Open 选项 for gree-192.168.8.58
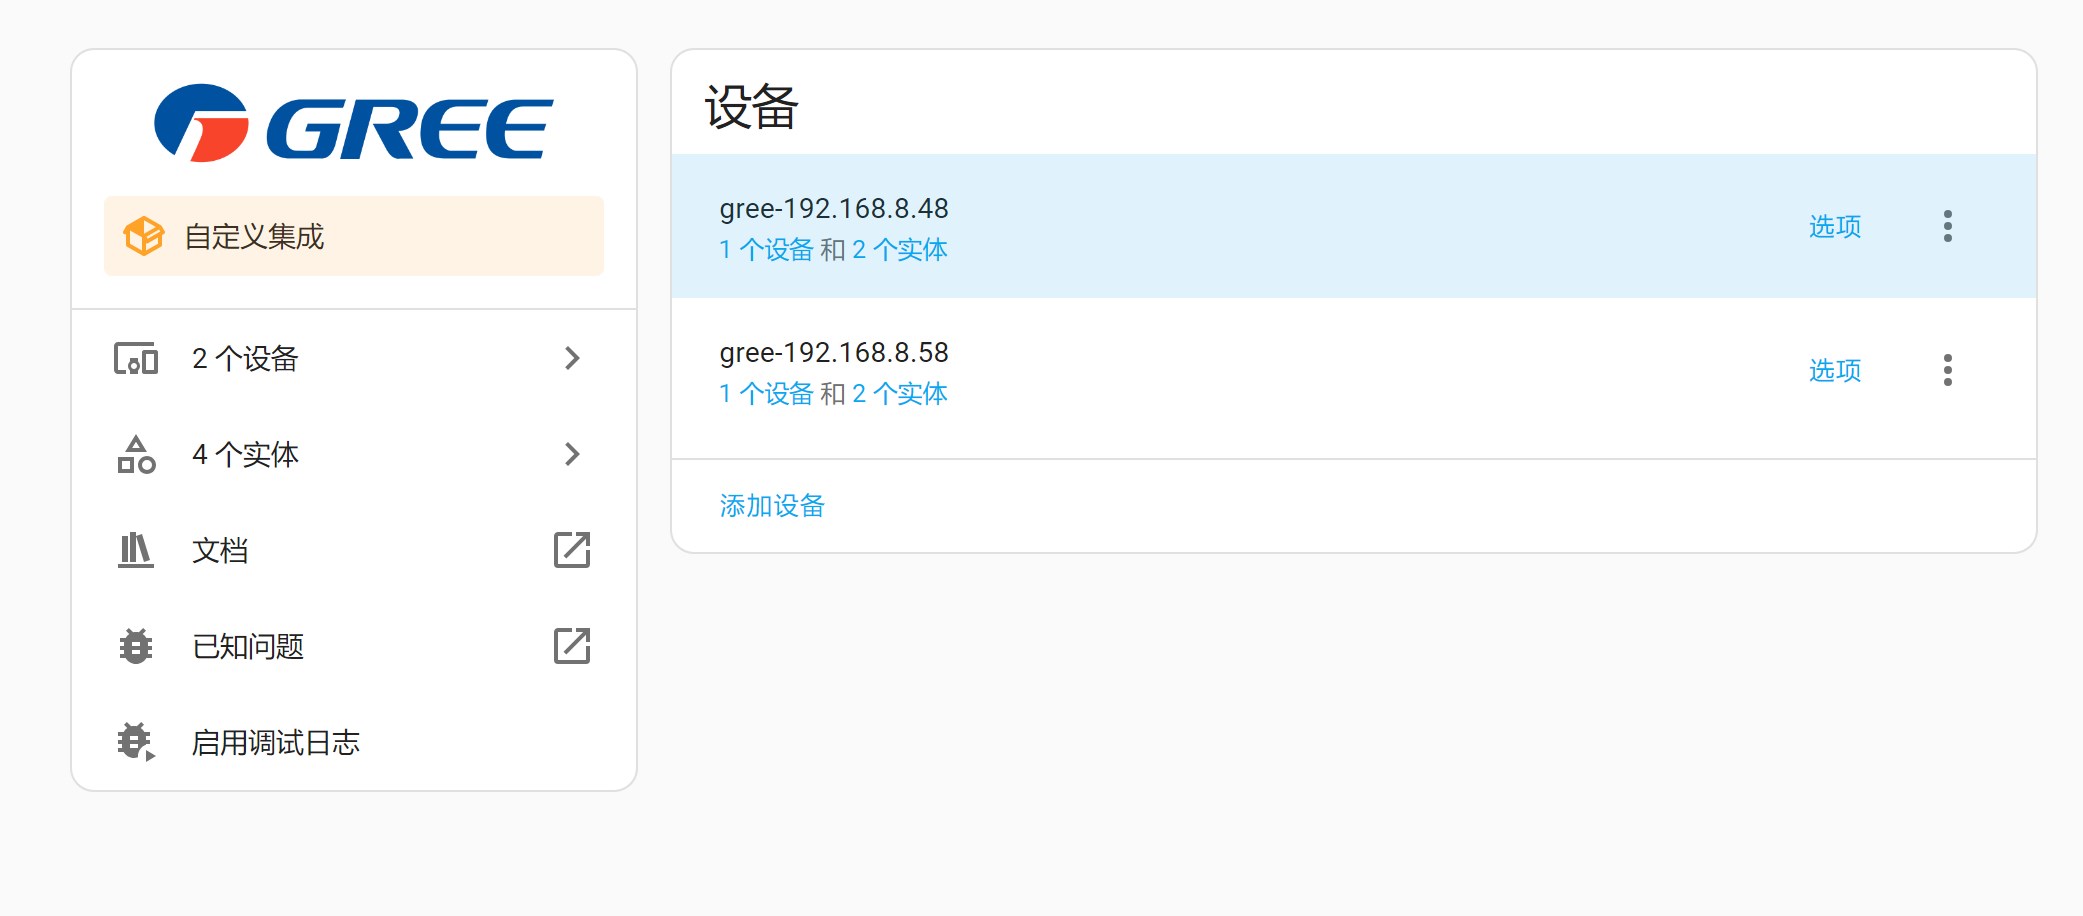 point(1834,371)
